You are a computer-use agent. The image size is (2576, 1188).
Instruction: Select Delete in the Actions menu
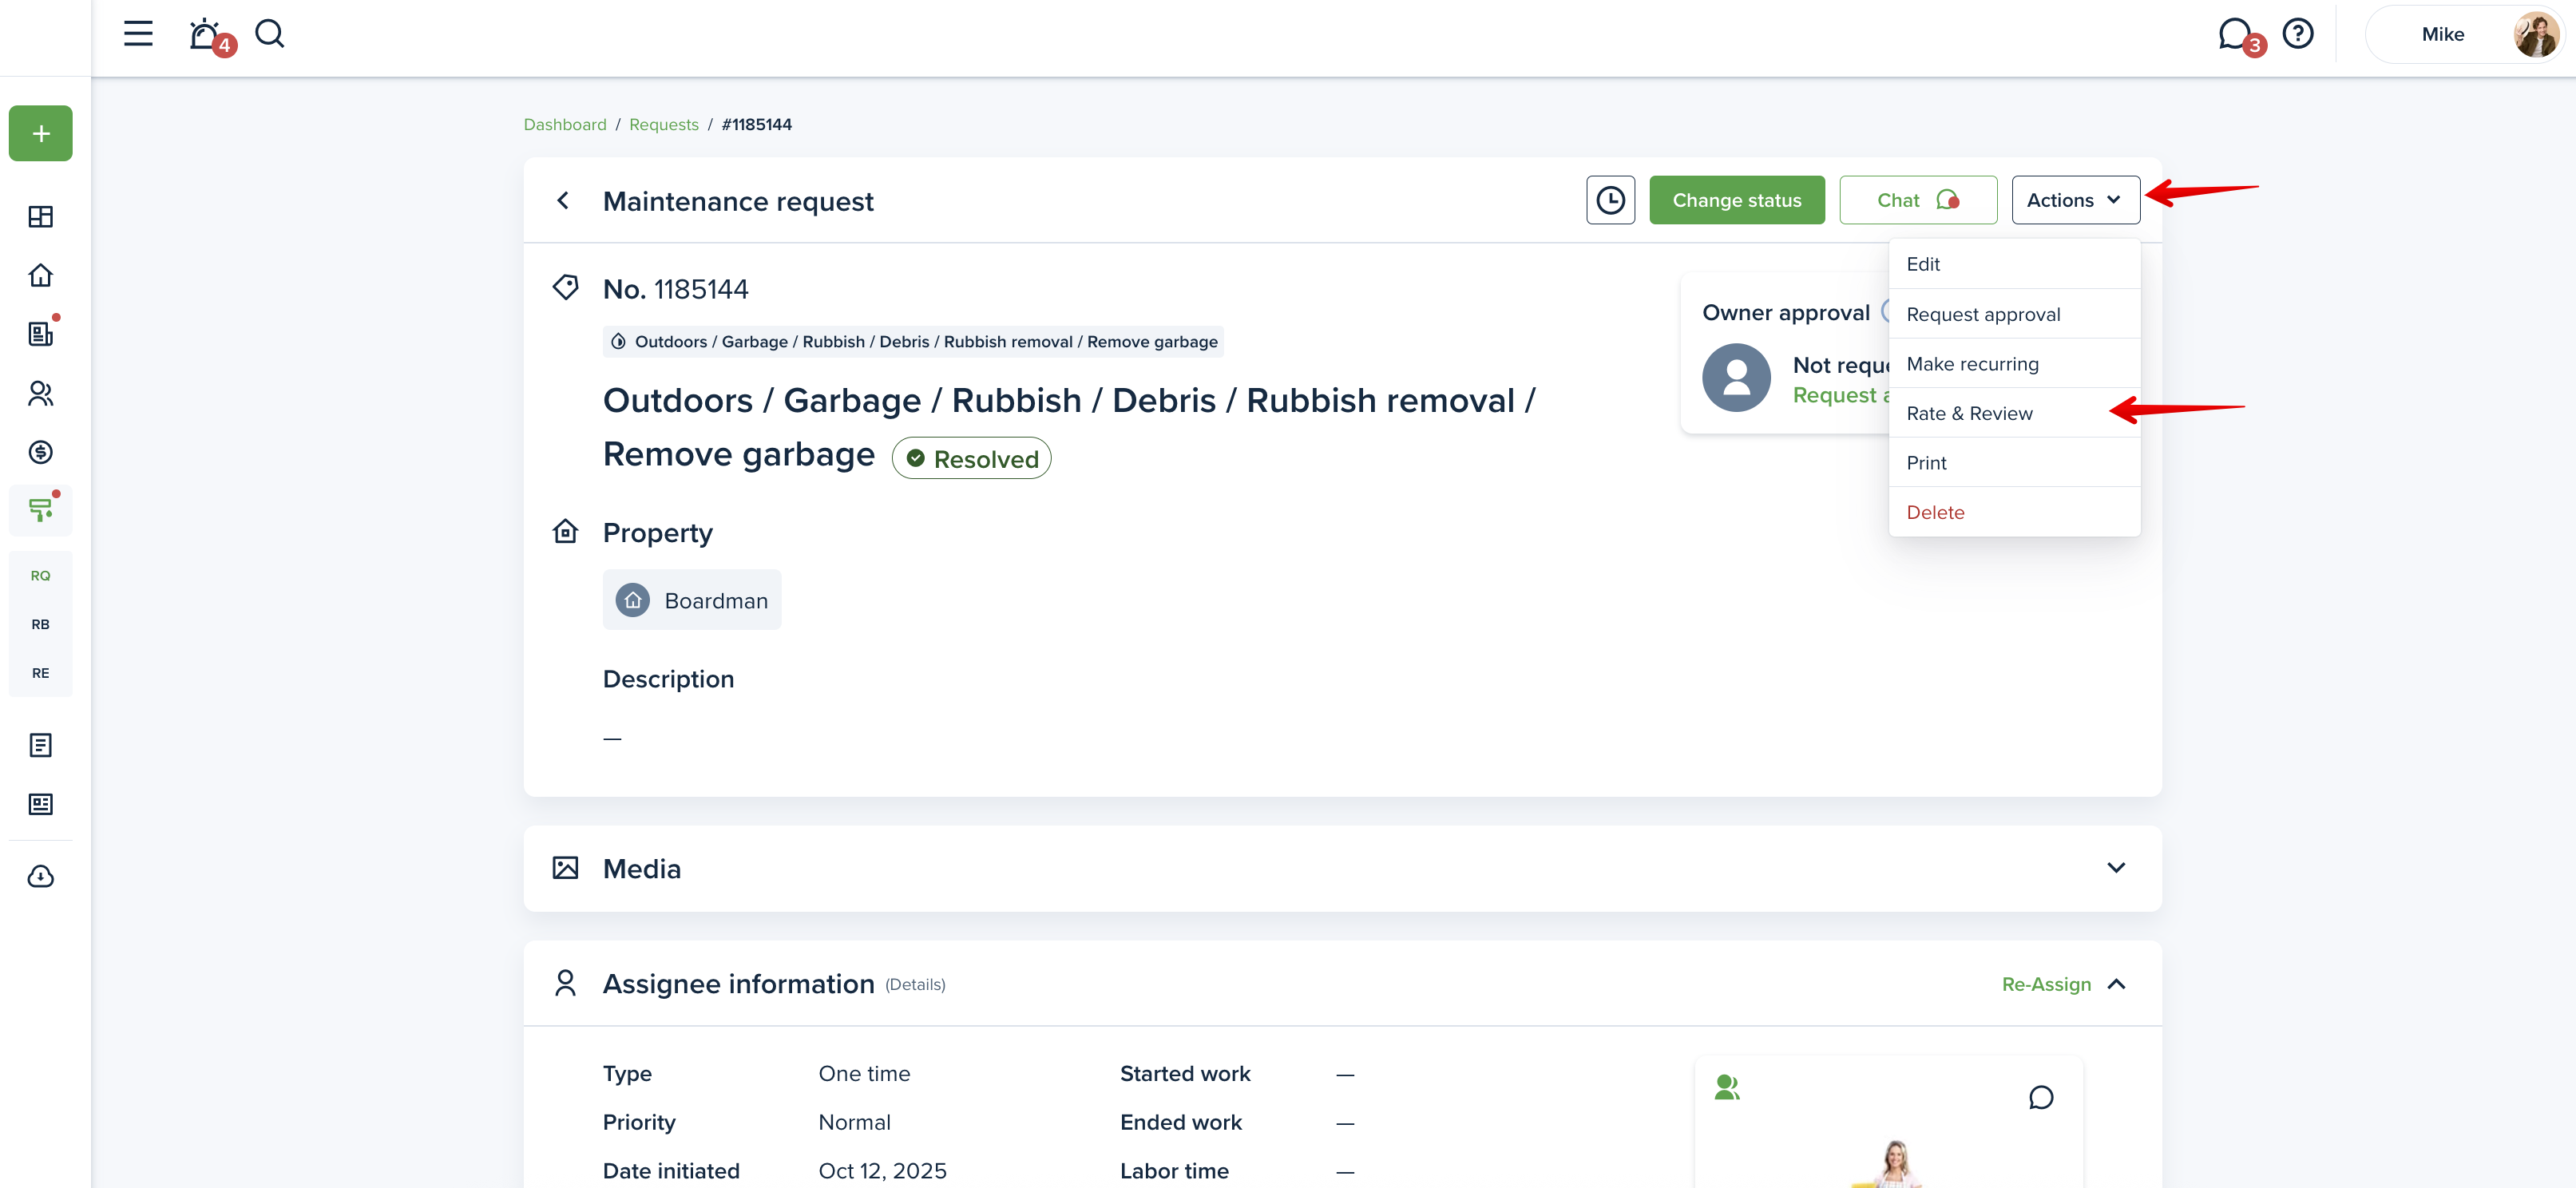1935,512
